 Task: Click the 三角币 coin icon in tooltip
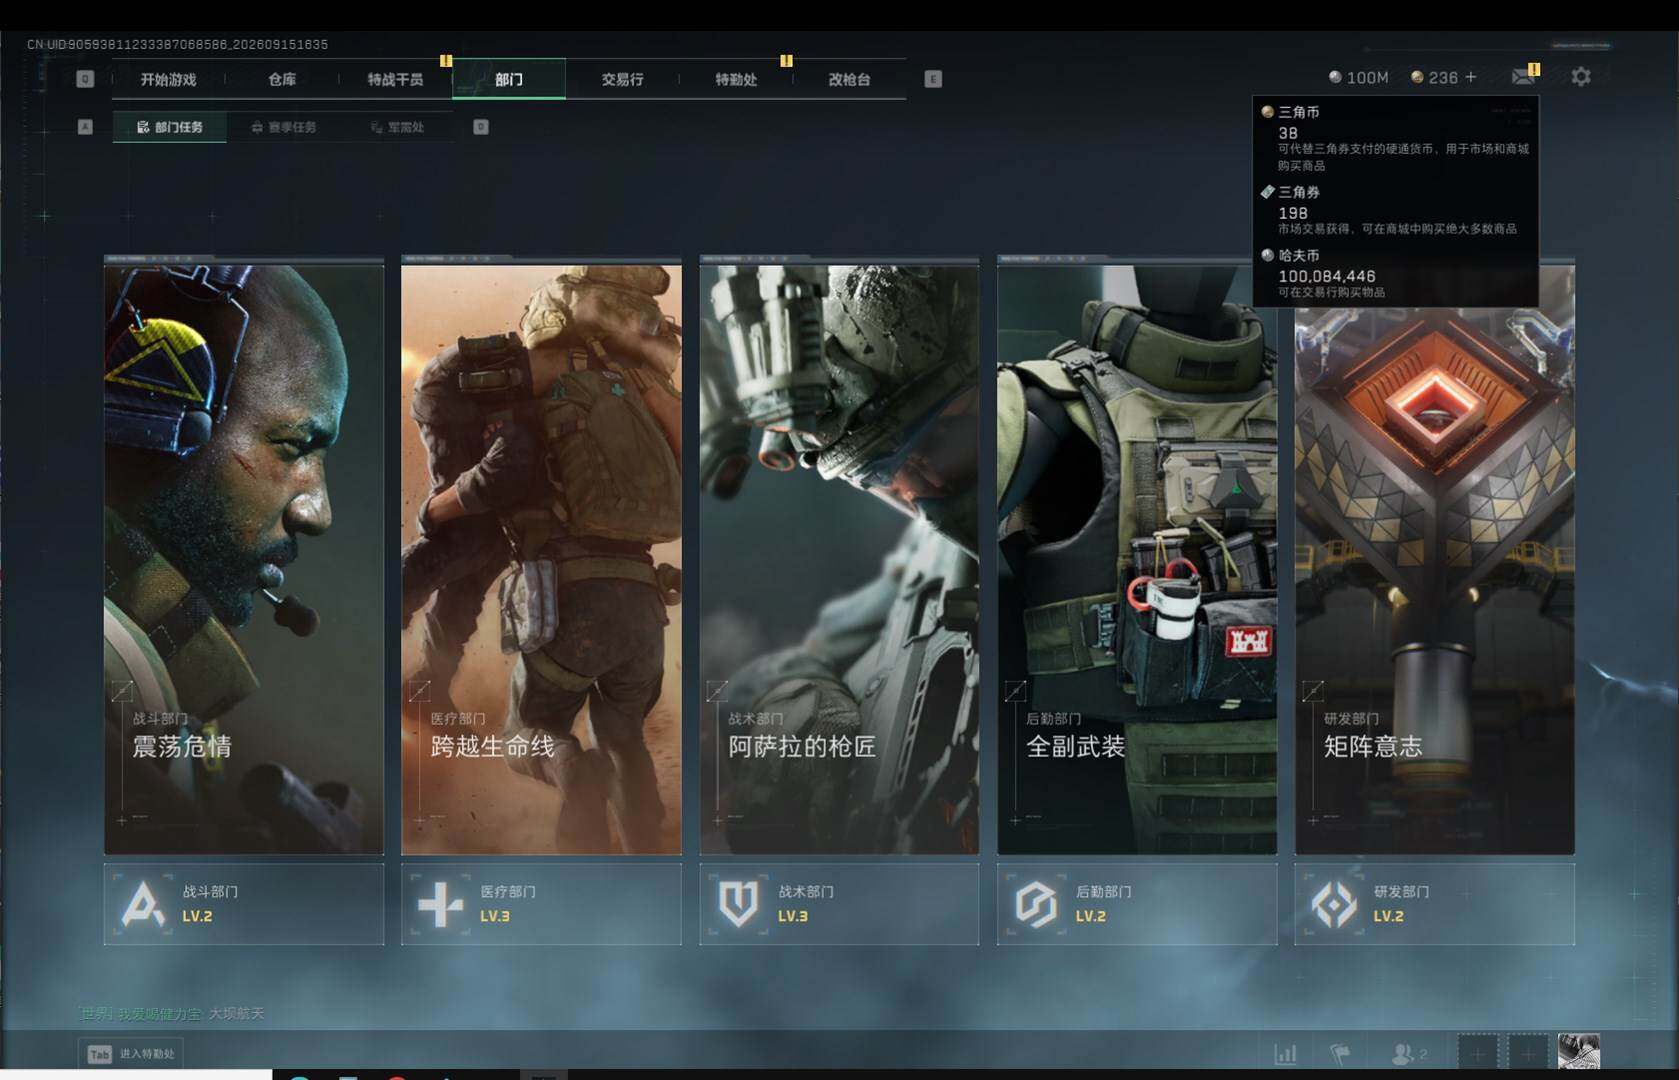click(x=1267, y=112)
